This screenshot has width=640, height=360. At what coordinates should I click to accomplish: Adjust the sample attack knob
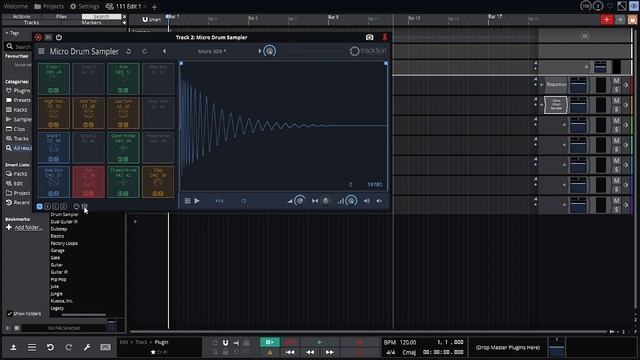point(300,201)
